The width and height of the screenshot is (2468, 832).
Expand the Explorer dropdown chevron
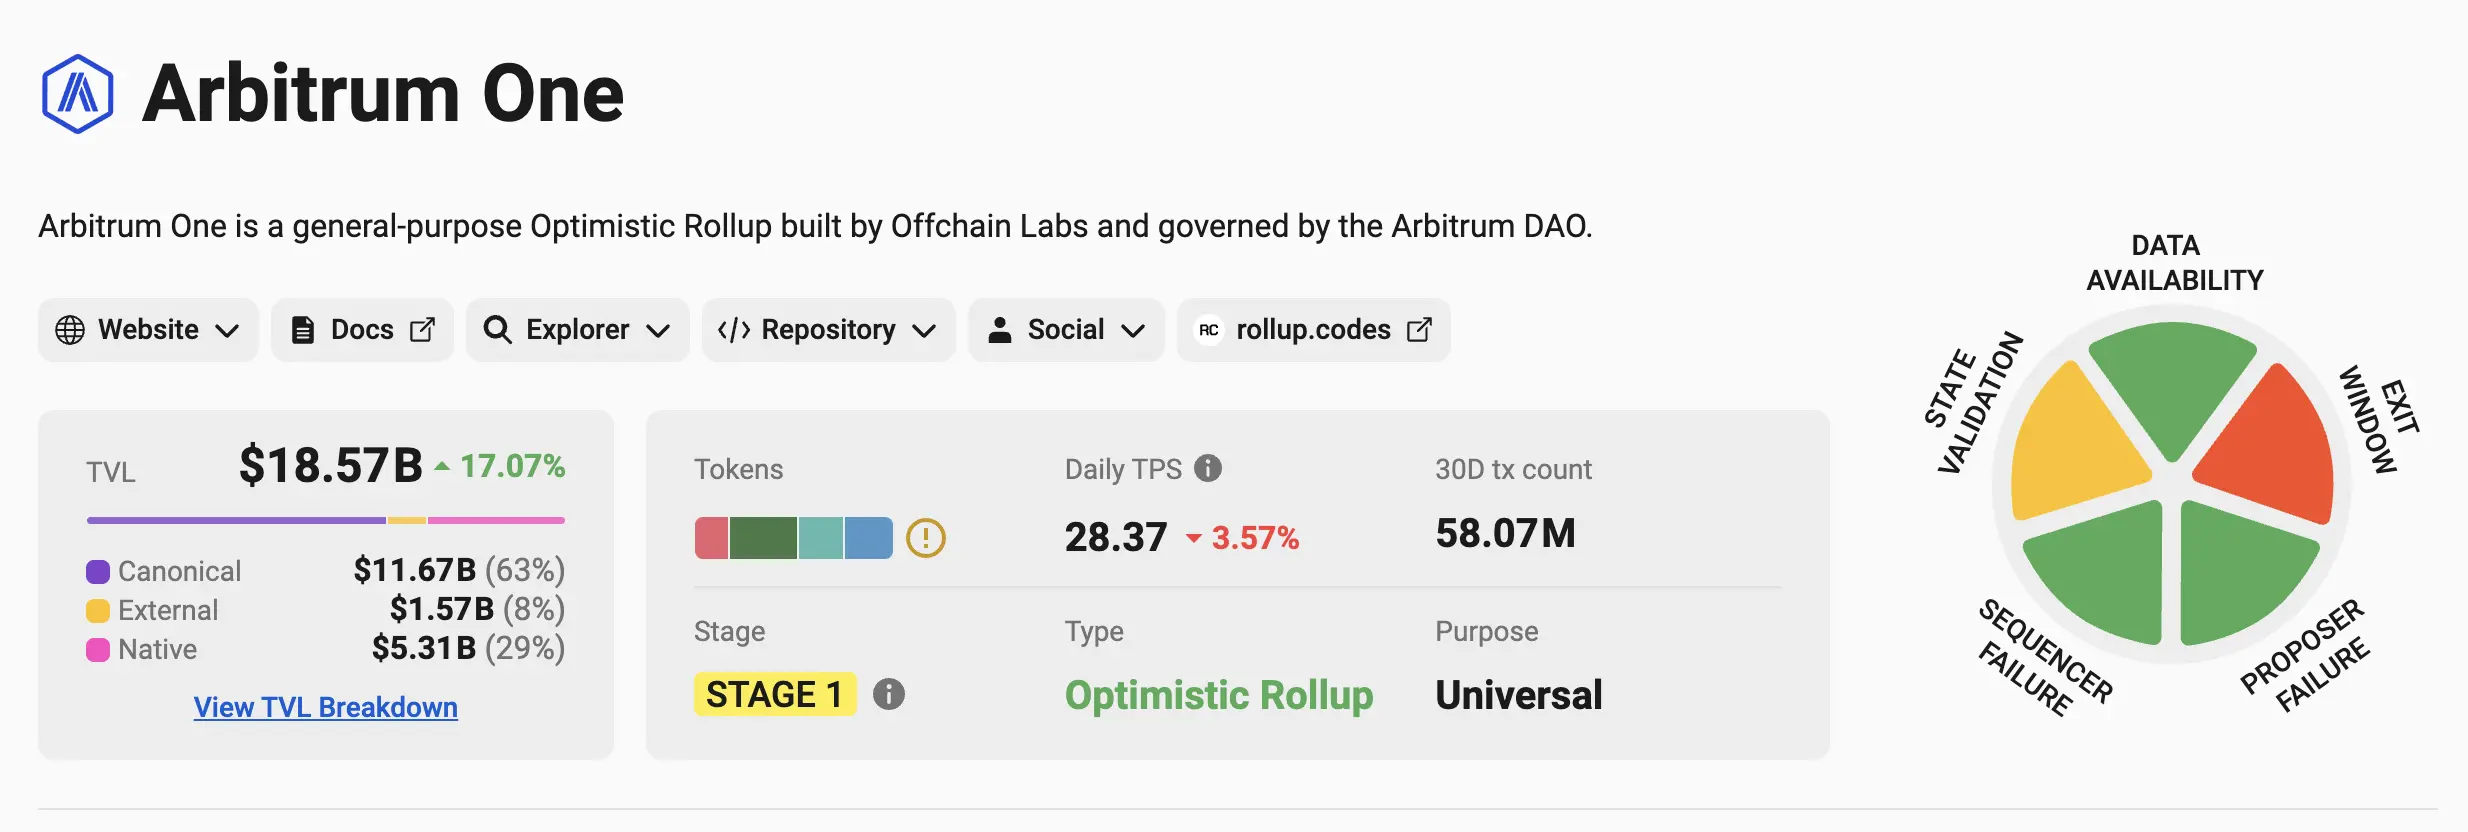(x=657, y=331)
